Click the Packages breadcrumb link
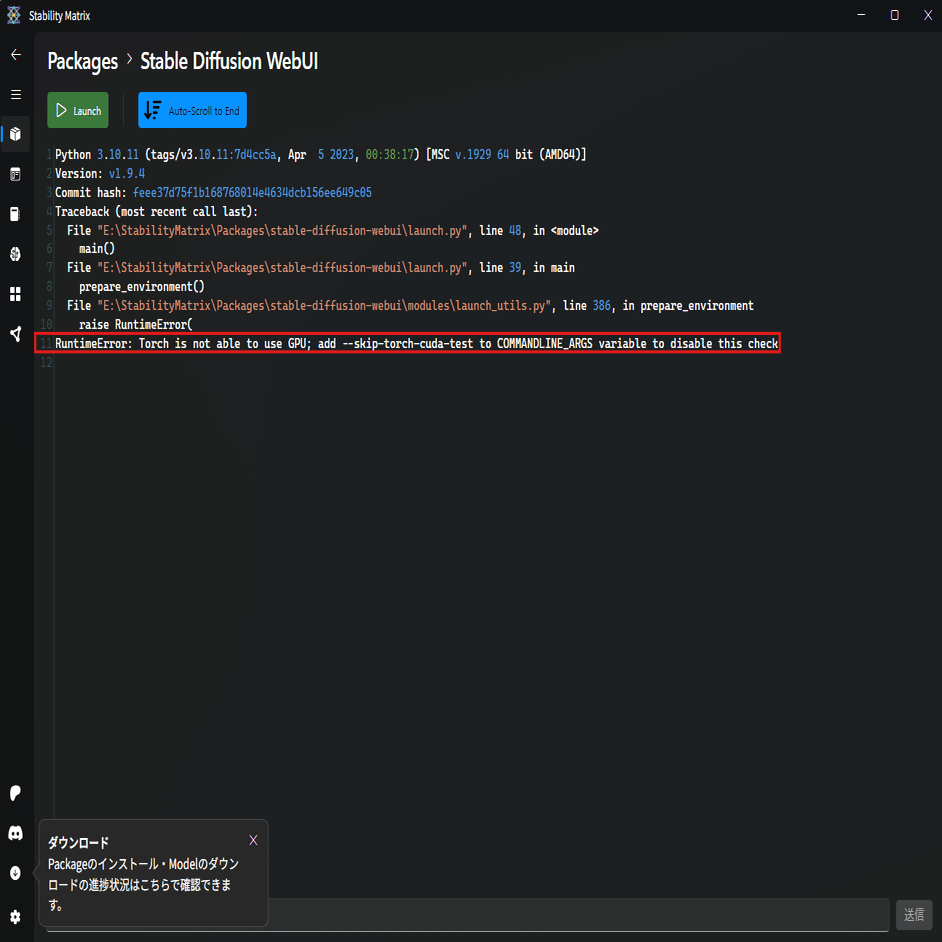Screen dimensions: 942x942 click(83, 61)
